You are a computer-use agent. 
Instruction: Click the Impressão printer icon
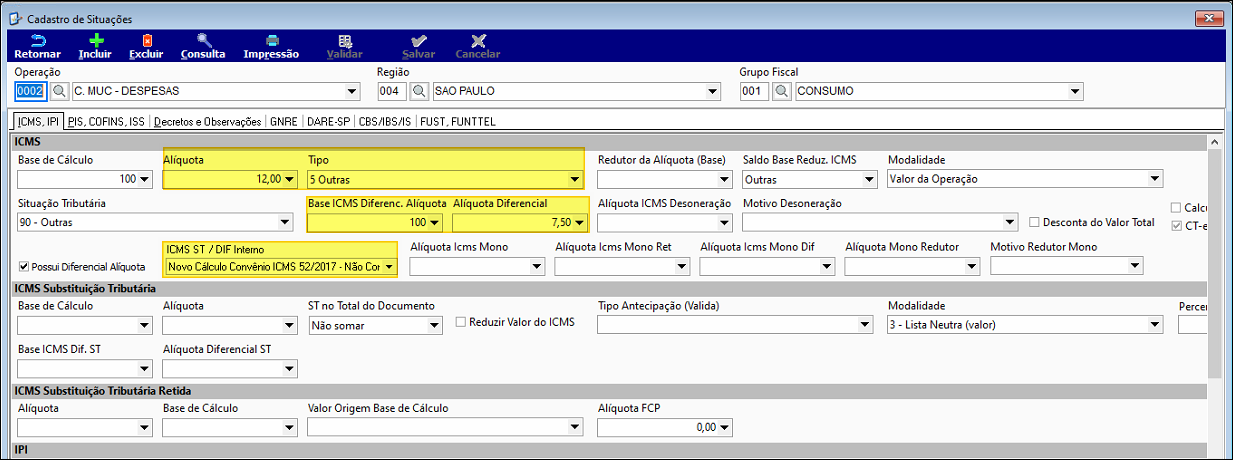click(271, 41)
